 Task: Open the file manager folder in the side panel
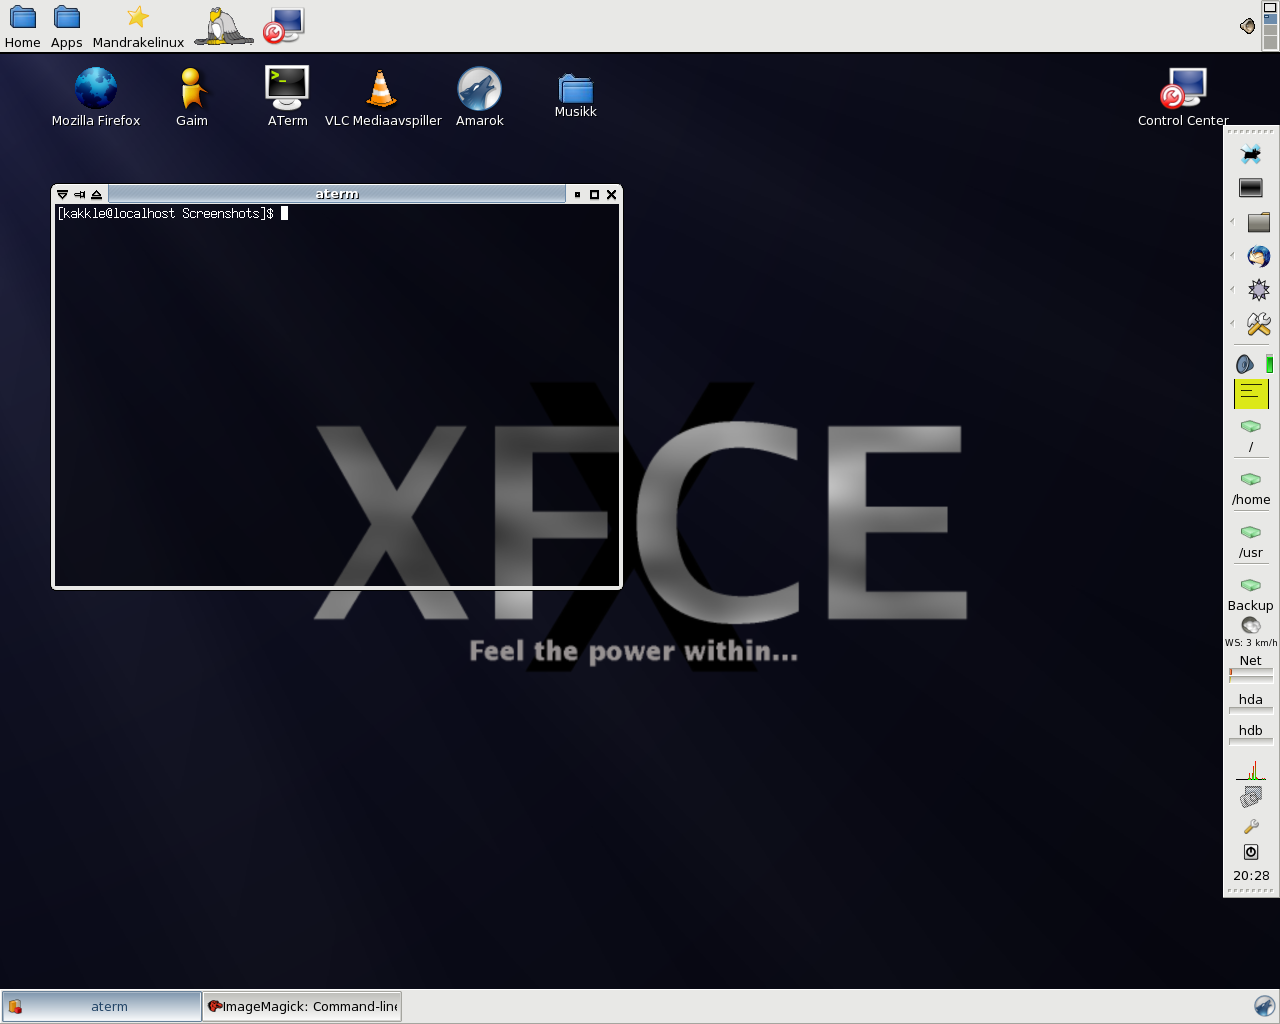click(x=1259, y=222)
